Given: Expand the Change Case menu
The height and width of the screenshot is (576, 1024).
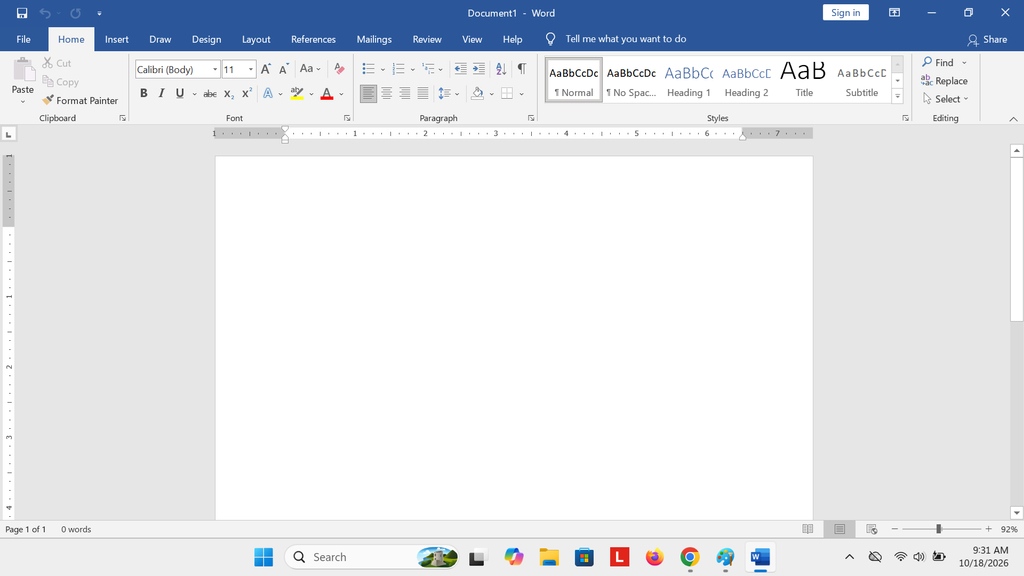Looking at the screenshot, I should (310, 69).
